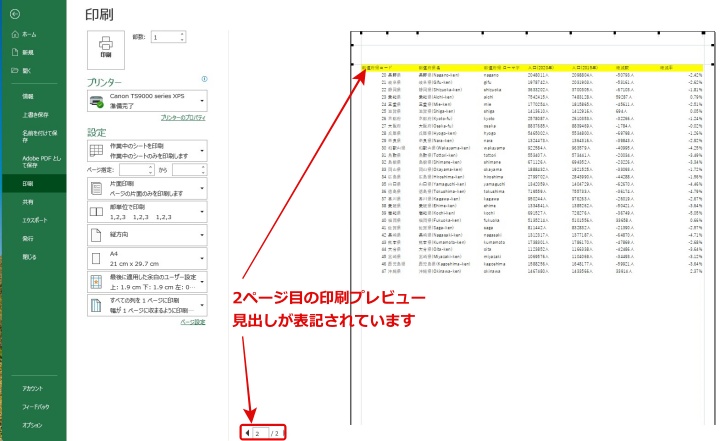The width and height of the screenshot is (720, 441).
Task: Decrease copies with the down spinner
Action: 182,40
